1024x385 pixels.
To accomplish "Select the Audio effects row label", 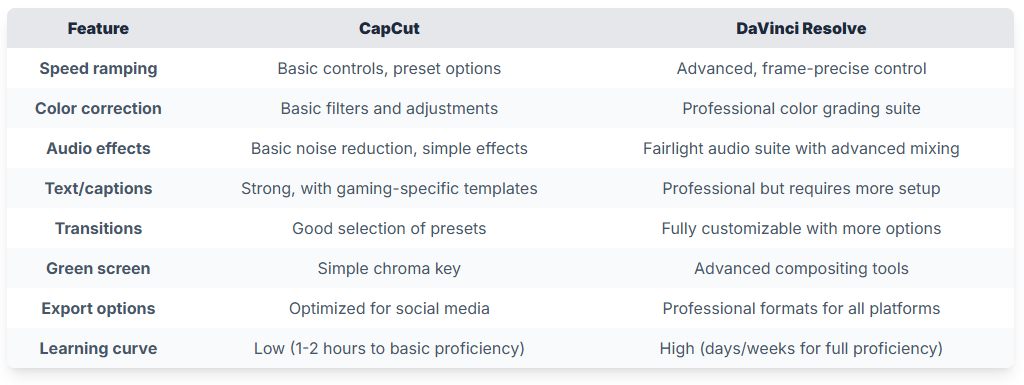I will (x=98, y=148).
